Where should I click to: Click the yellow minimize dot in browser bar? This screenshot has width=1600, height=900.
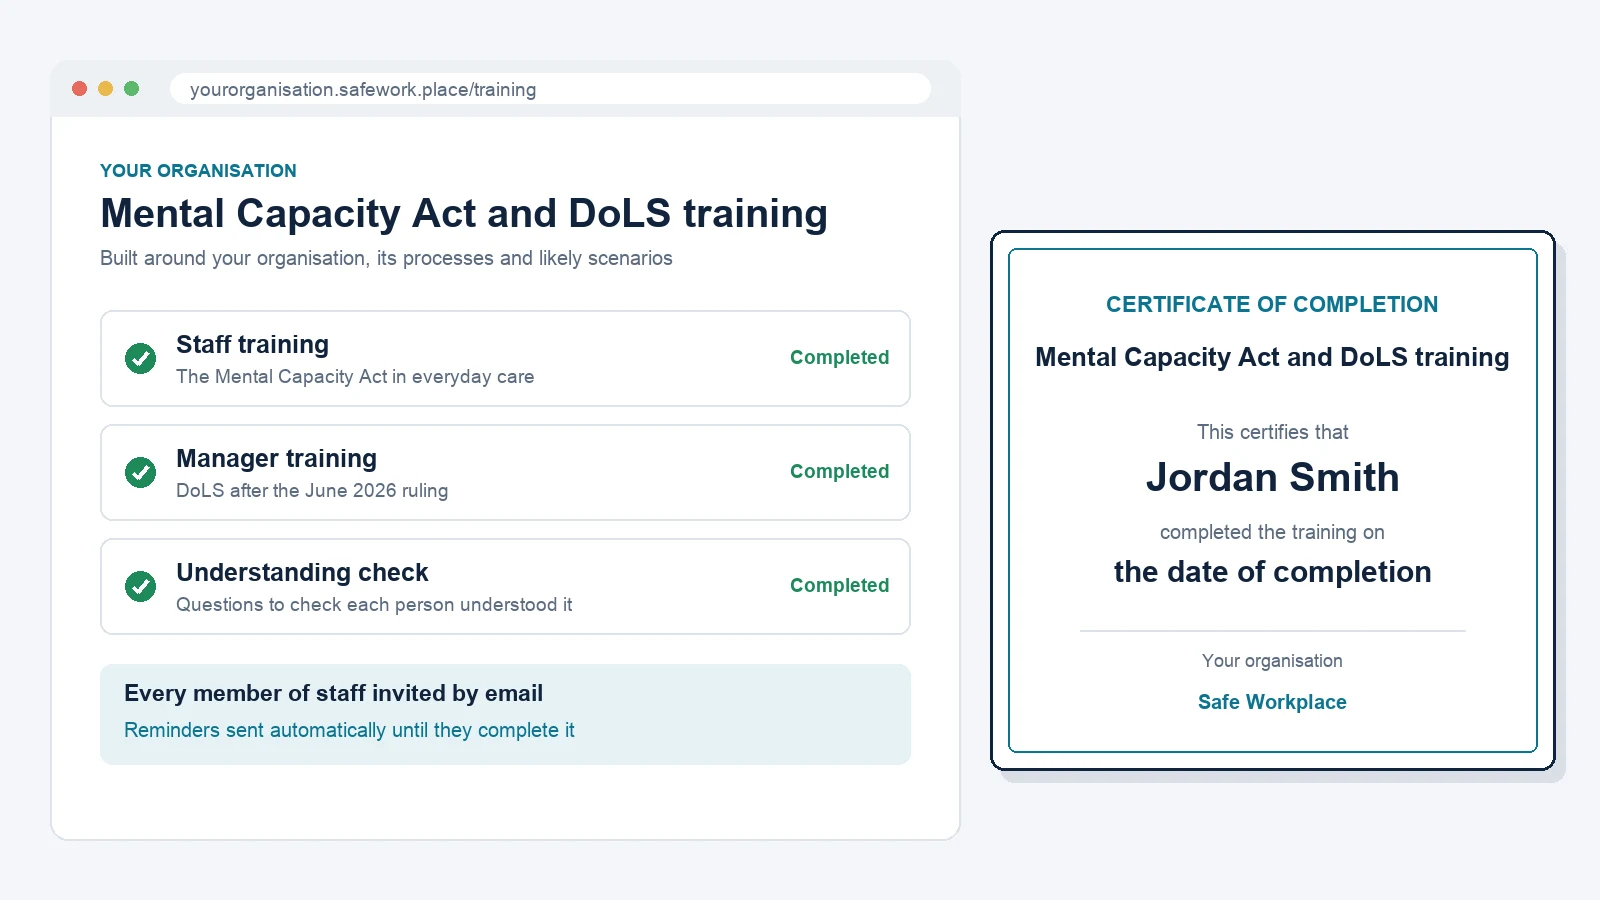[x=106, y=89]
